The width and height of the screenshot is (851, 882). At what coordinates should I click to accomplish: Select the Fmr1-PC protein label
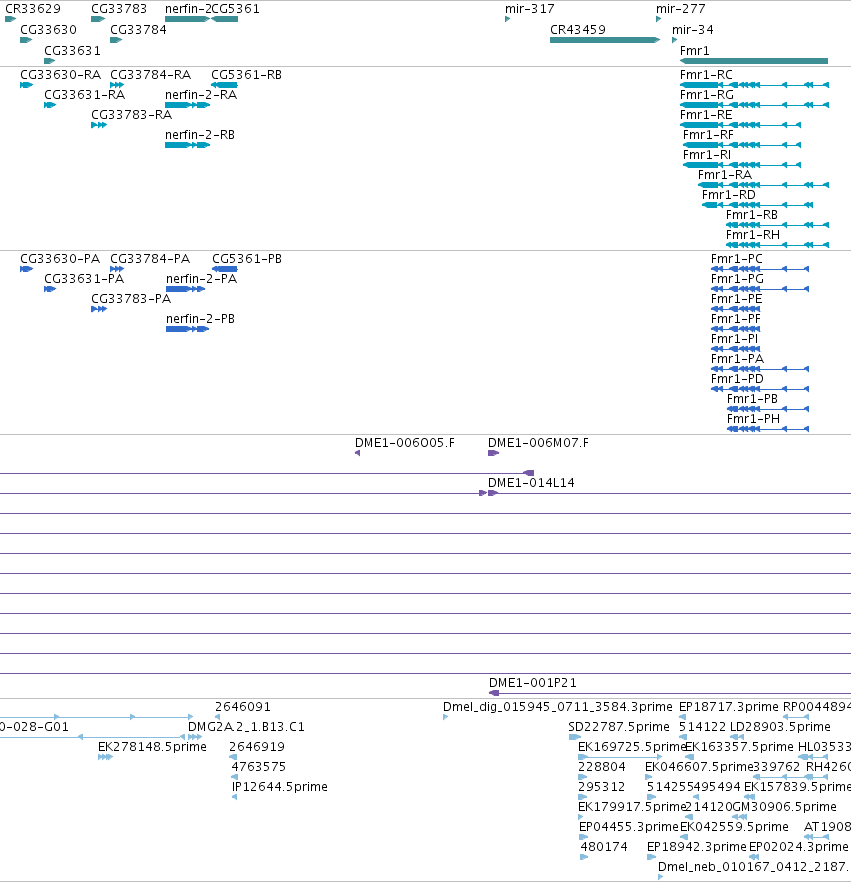(x=737, y=259)
